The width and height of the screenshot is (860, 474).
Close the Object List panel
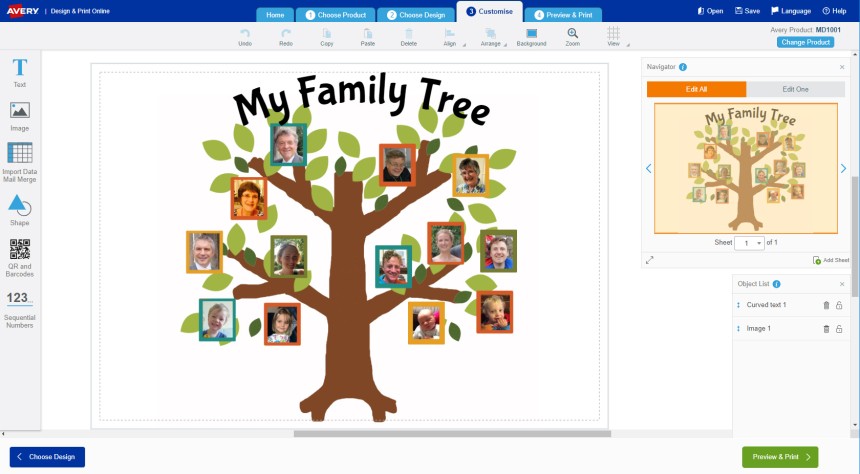(842, 284)
